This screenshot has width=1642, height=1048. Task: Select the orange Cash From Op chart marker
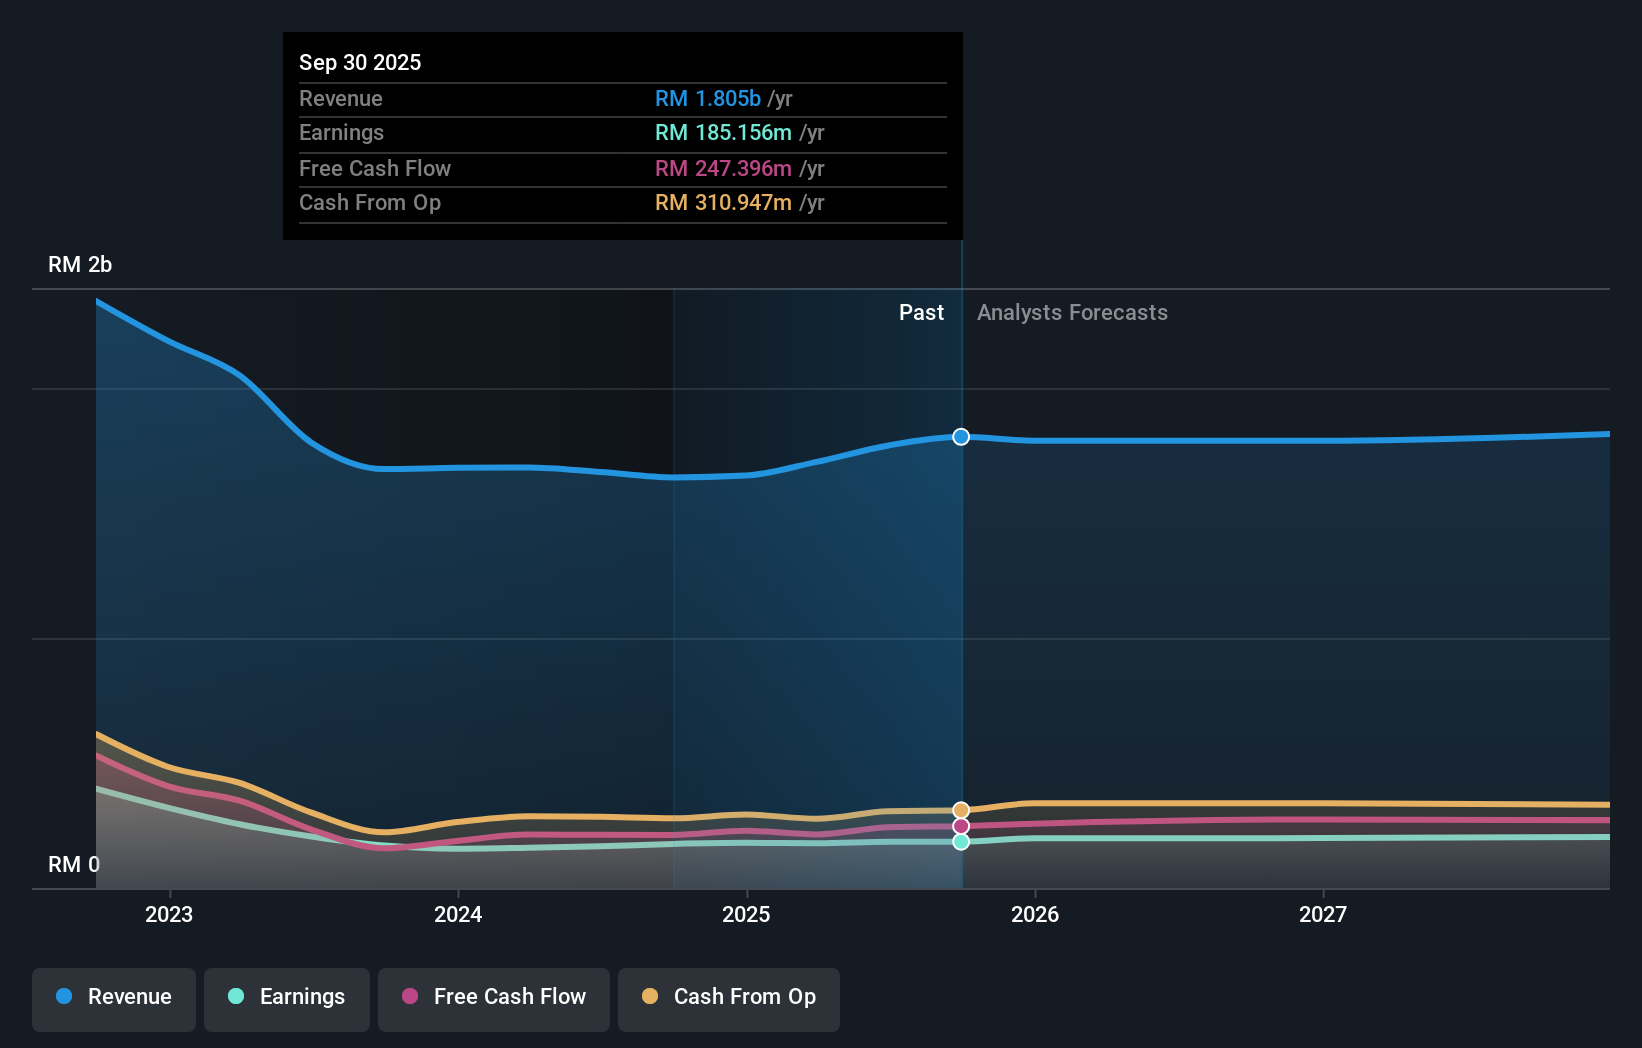(x=960, y=810)
